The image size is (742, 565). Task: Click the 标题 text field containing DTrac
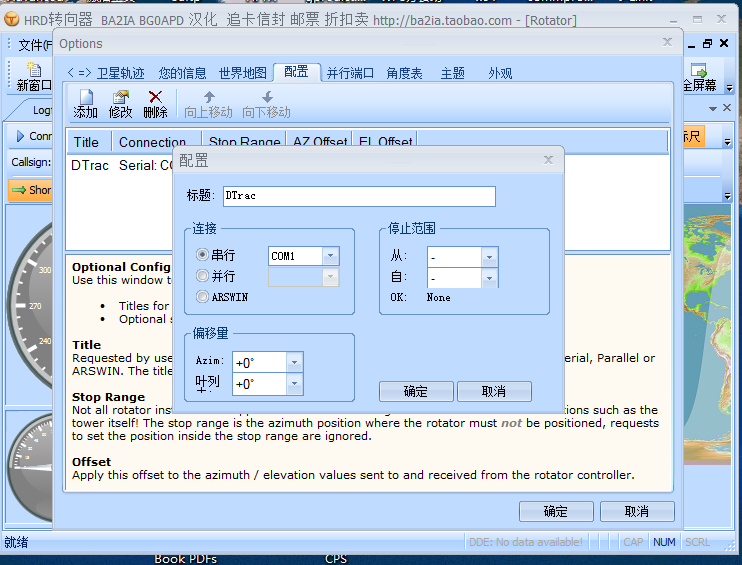tap(358, 196)
